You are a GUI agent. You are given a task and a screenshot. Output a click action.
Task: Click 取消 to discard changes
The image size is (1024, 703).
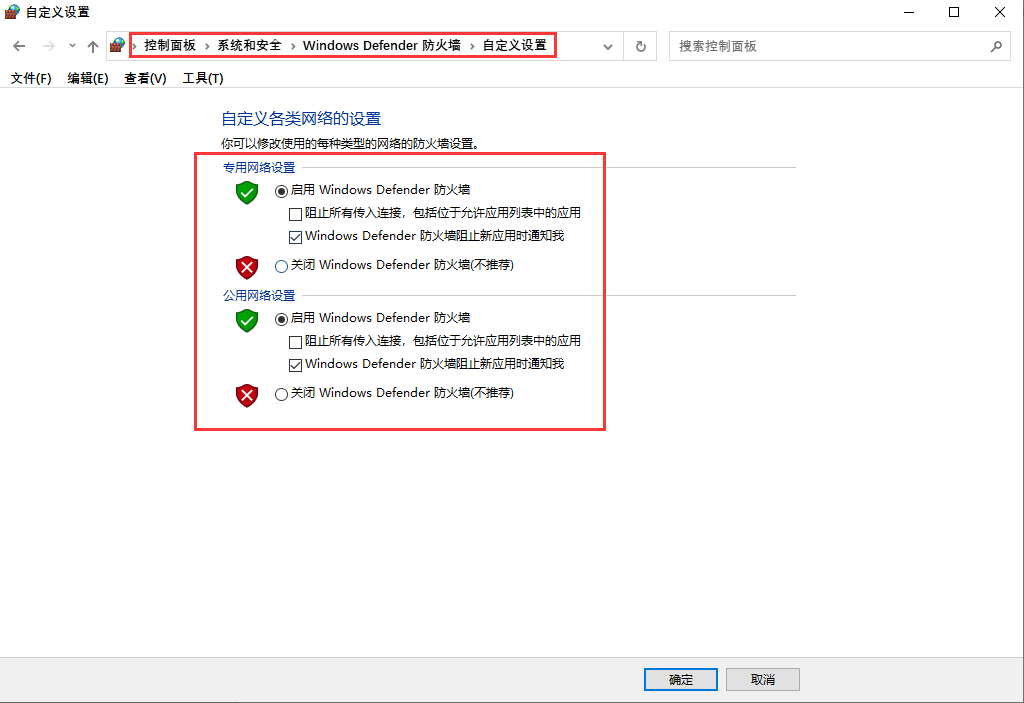[x=762, y=679]
